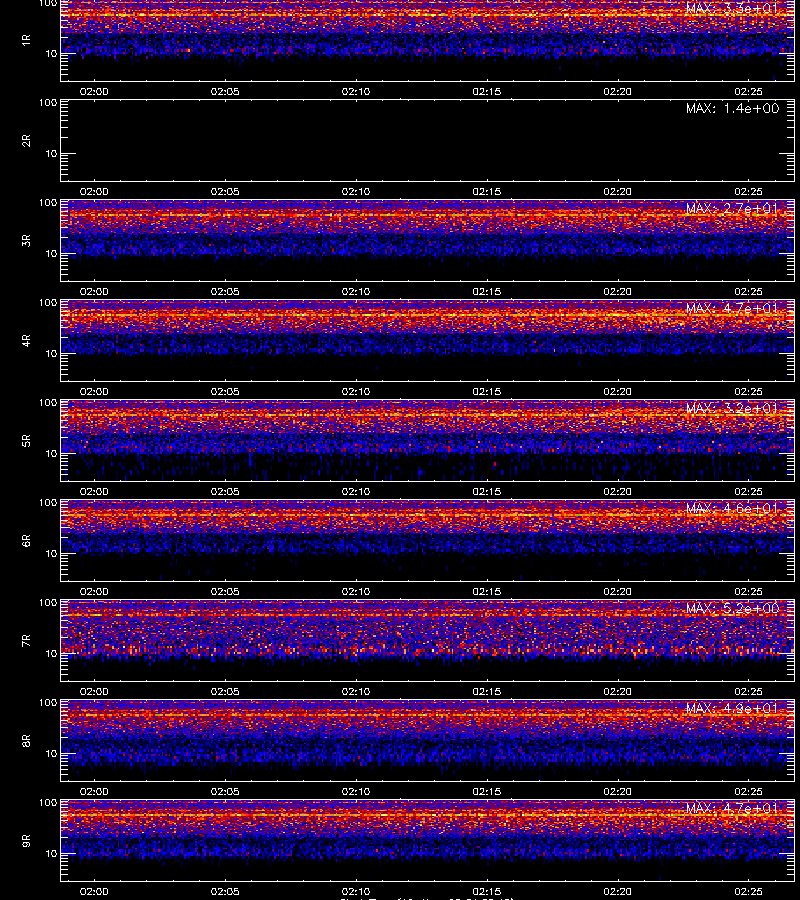
Task: Click the 6R panel axis label
Action: pyautogui.click(x=26, y=540)
